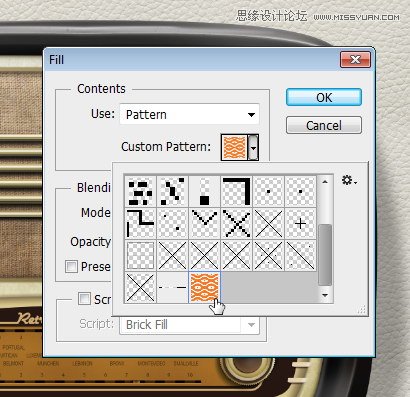Open the pattern picker gear menu
The image size is (410, 397).
[x=349, y=180]
